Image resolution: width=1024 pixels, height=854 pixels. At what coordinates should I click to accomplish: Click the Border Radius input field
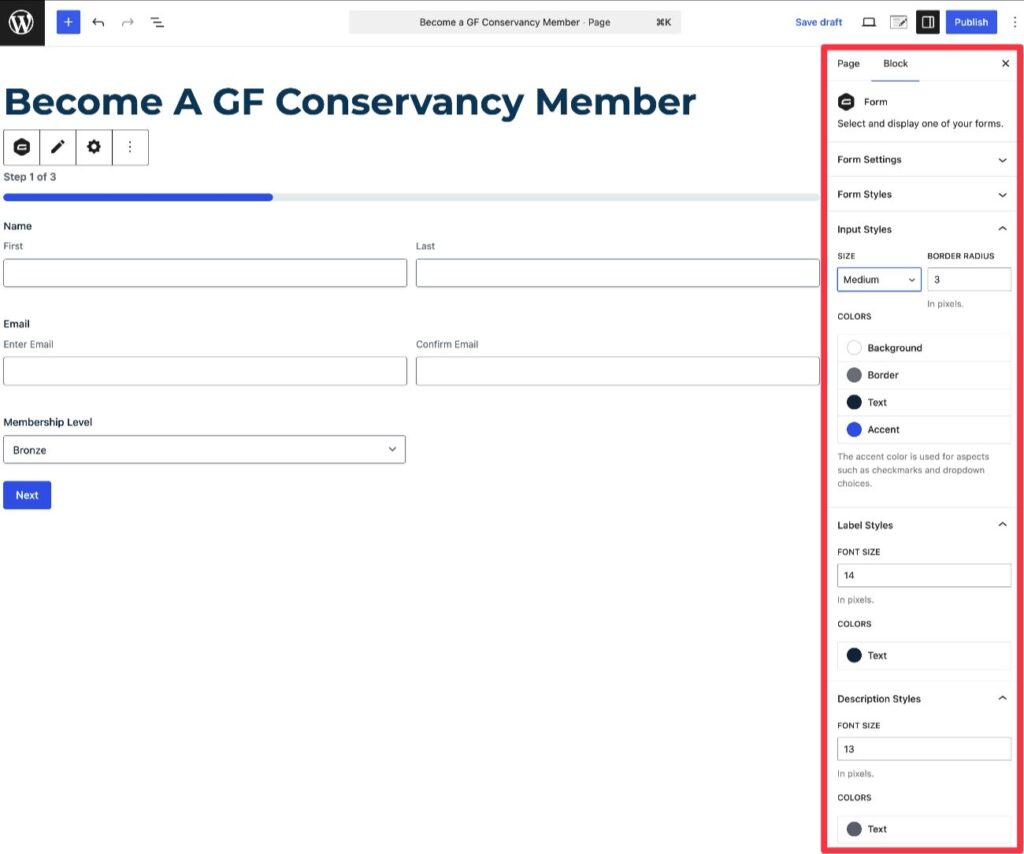pos(969,279)
